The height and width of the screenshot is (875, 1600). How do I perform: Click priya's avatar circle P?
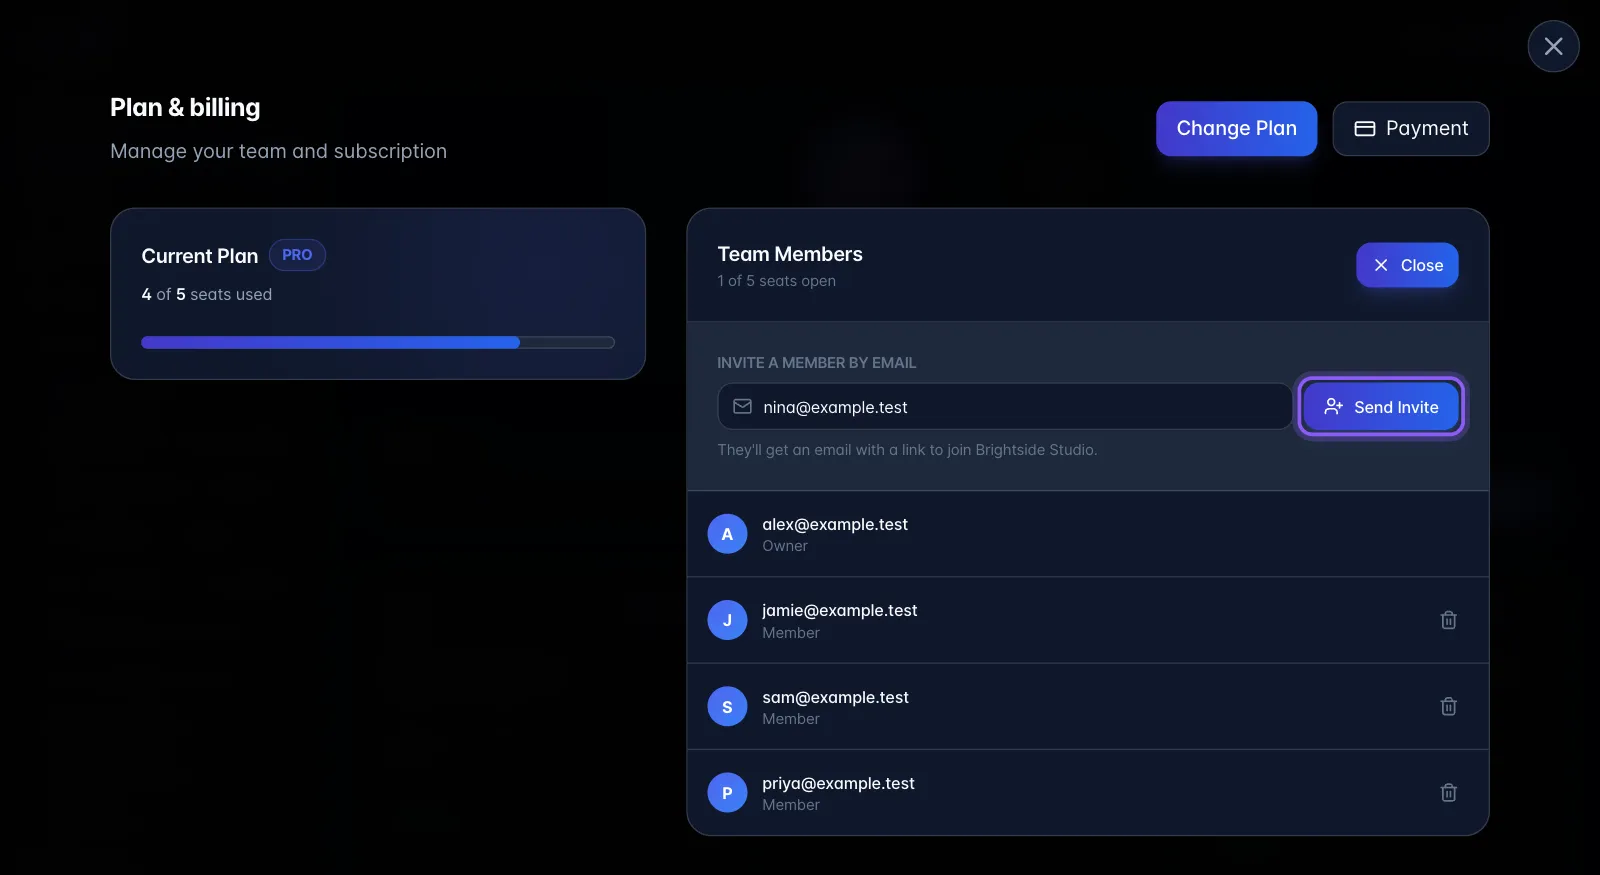pyautogui.click(x=727, y=793)
